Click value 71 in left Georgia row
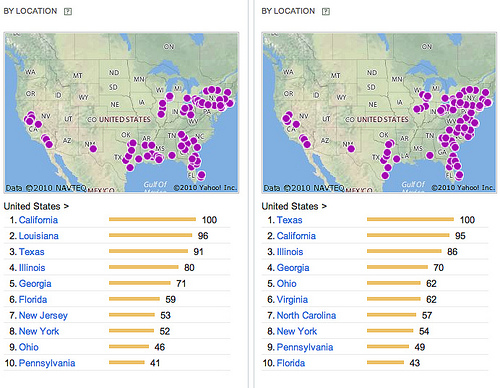 (x=181, y=284)
